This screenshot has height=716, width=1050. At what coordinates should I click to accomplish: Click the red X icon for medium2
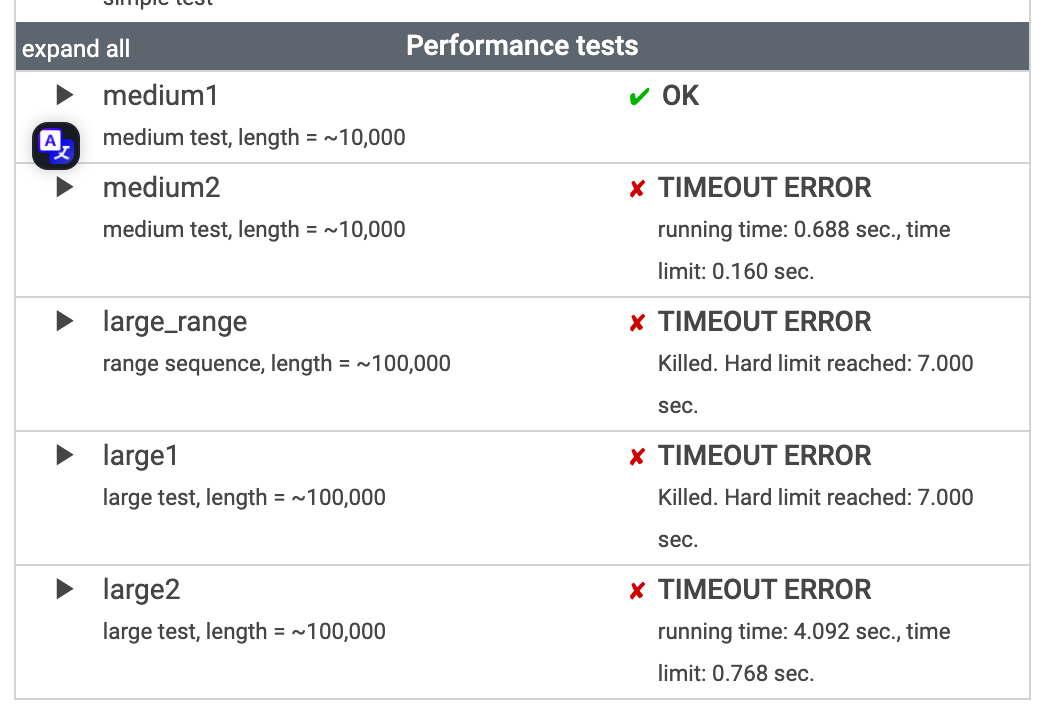coord(637,189)
